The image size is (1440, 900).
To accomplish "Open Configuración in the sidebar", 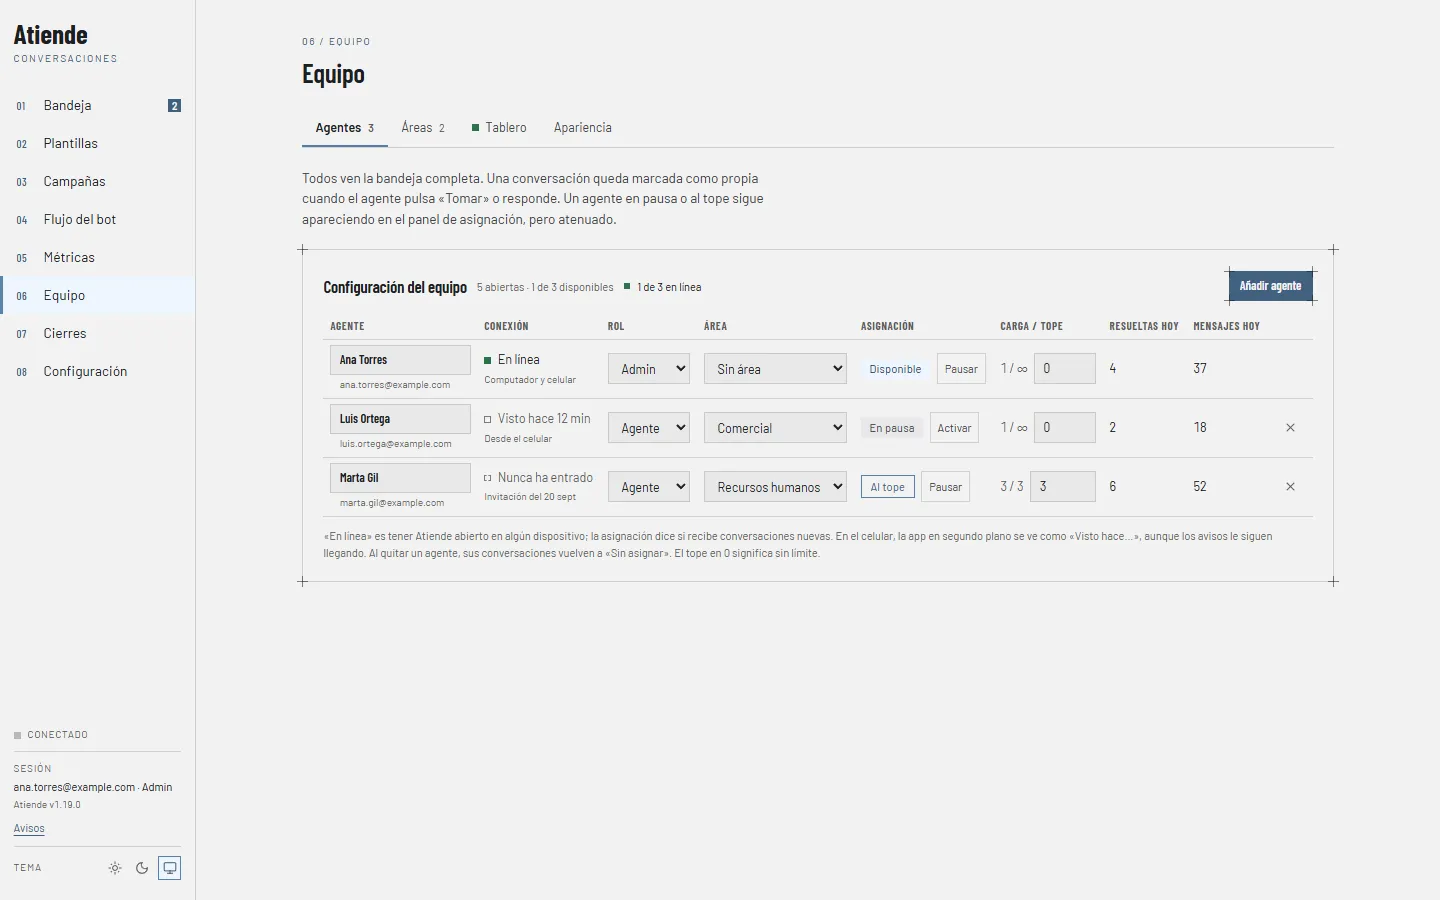I will click(97, 371).
